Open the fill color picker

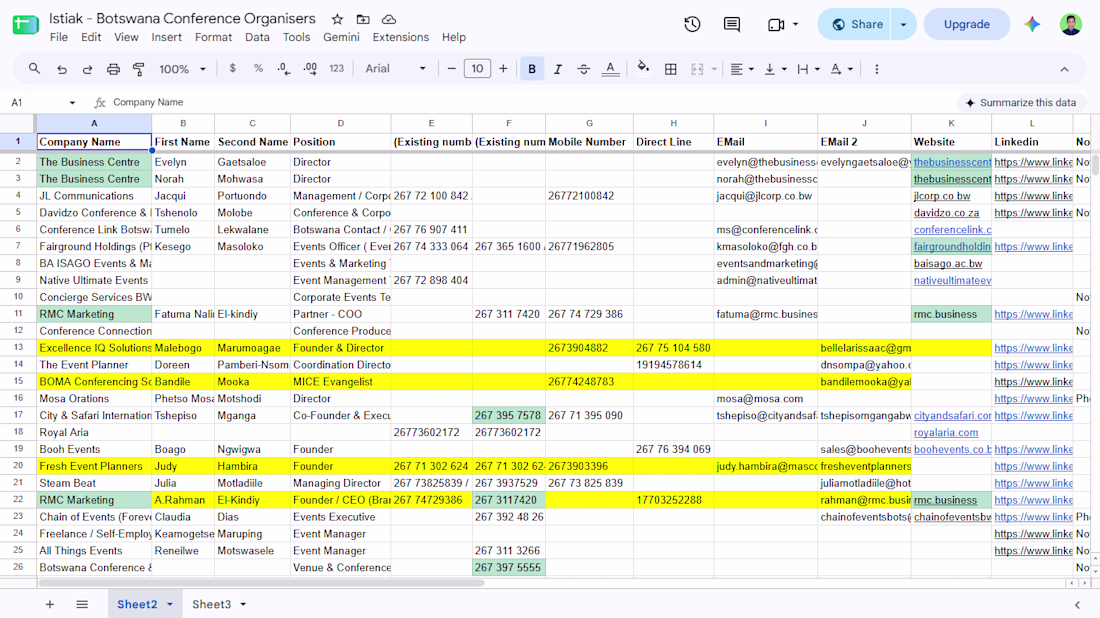pyautogui.click(x=643, y=69)
